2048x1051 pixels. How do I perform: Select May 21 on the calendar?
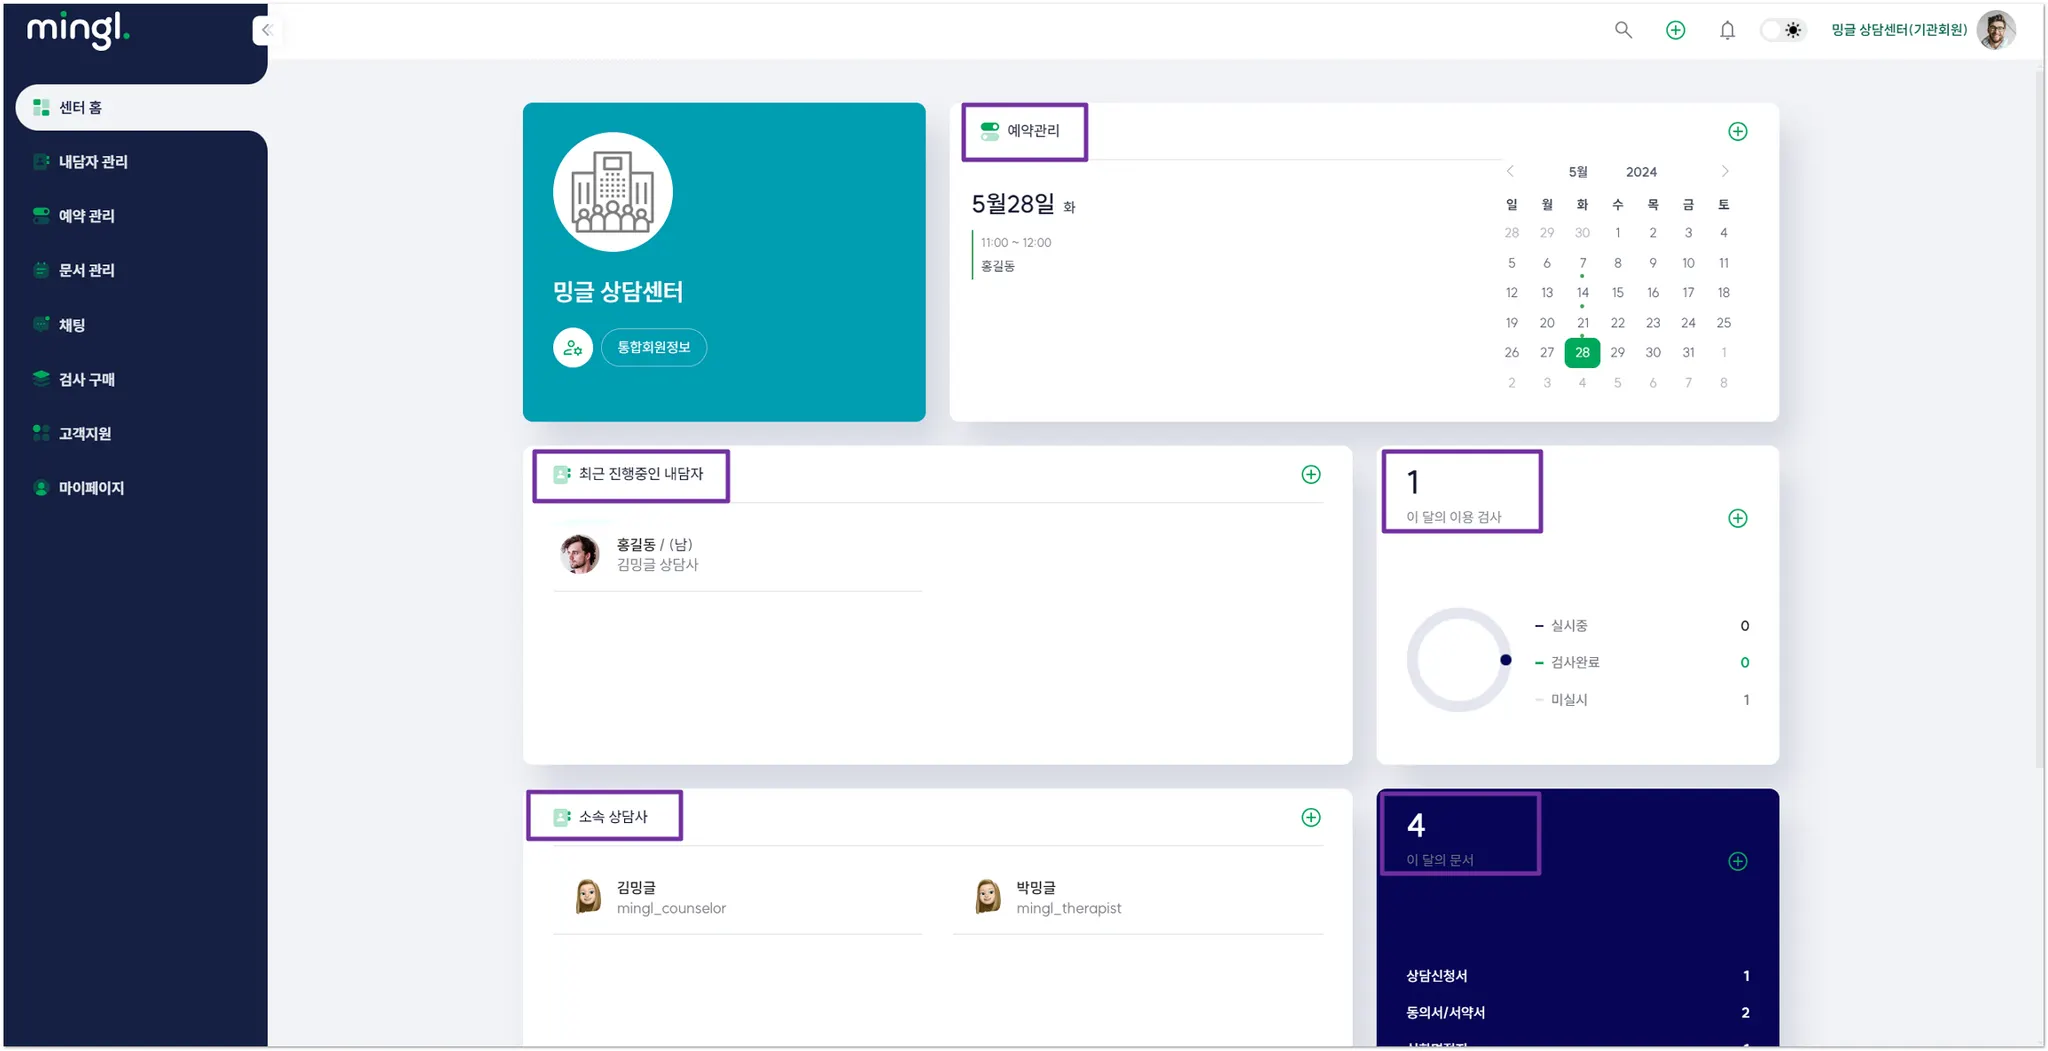point(1582,323)
